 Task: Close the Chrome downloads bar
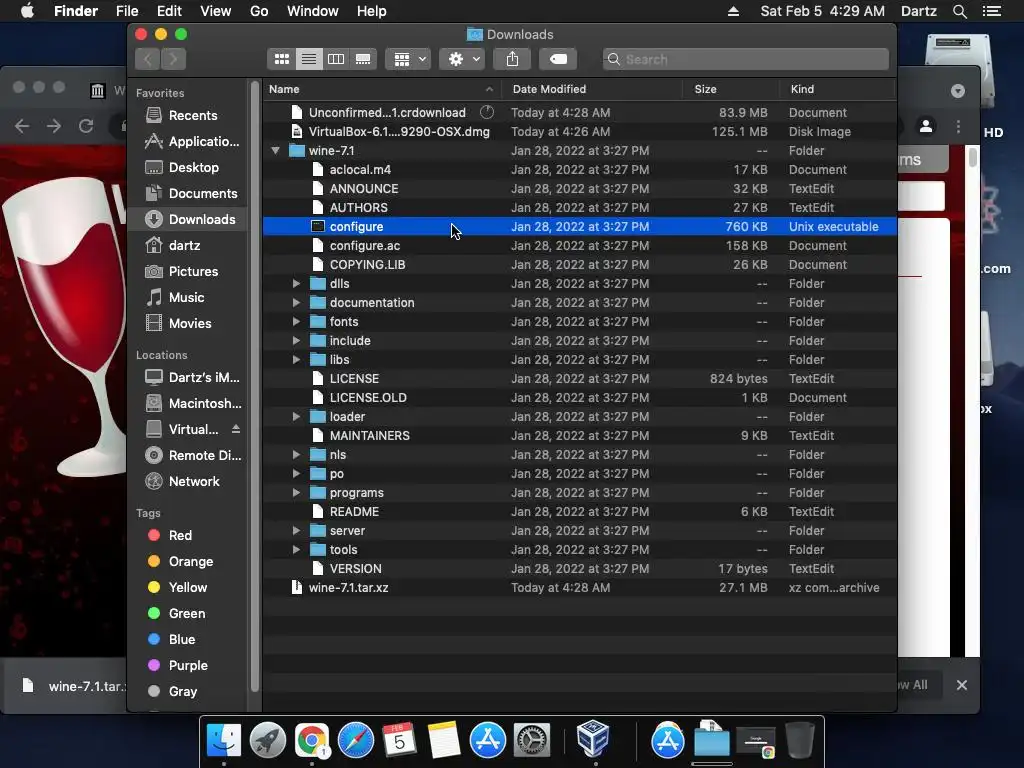pos(961,685)
